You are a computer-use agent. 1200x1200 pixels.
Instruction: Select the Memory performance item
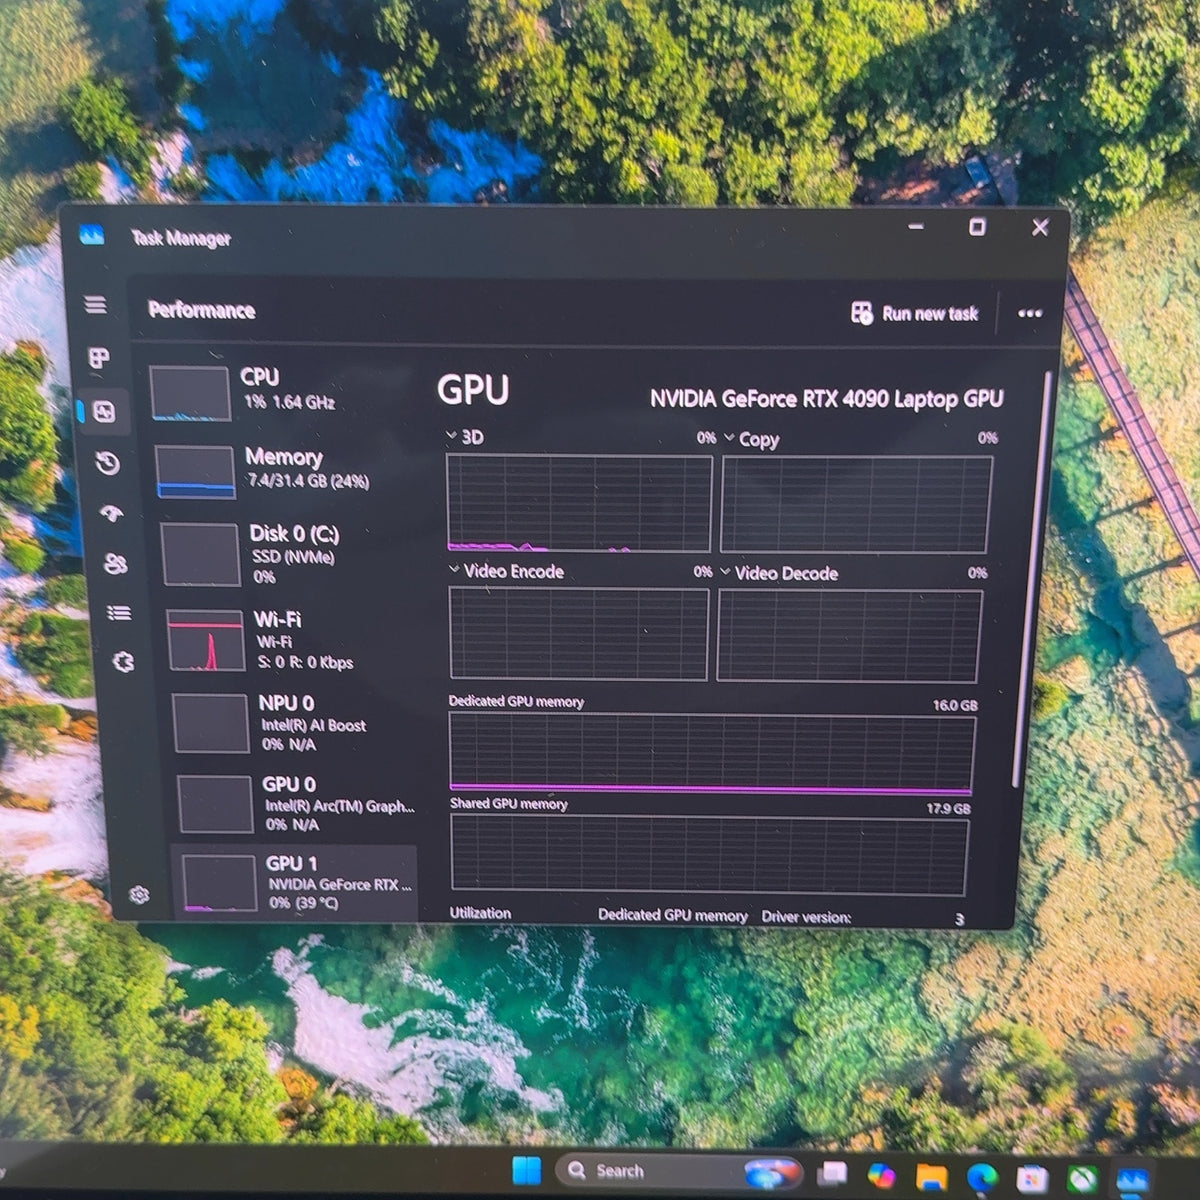(283, 471)
